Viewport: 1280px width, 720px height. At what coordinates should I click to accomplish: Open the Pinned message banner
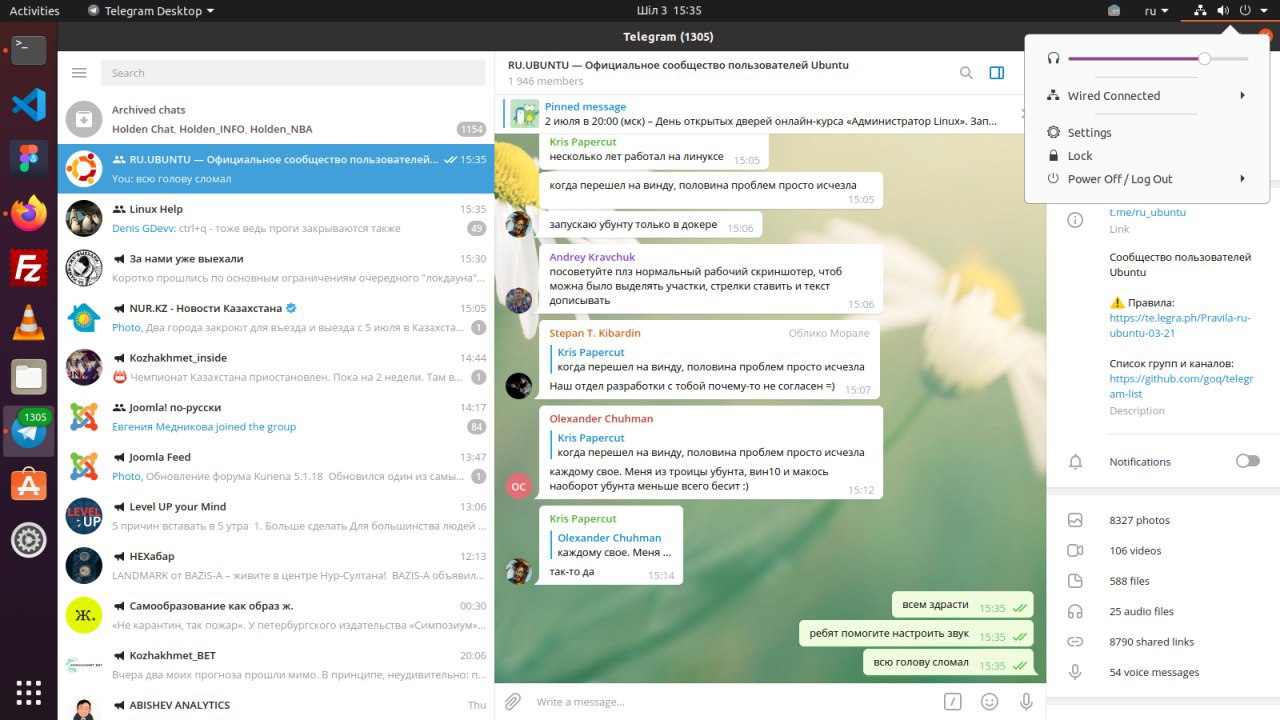click(768, 114)
